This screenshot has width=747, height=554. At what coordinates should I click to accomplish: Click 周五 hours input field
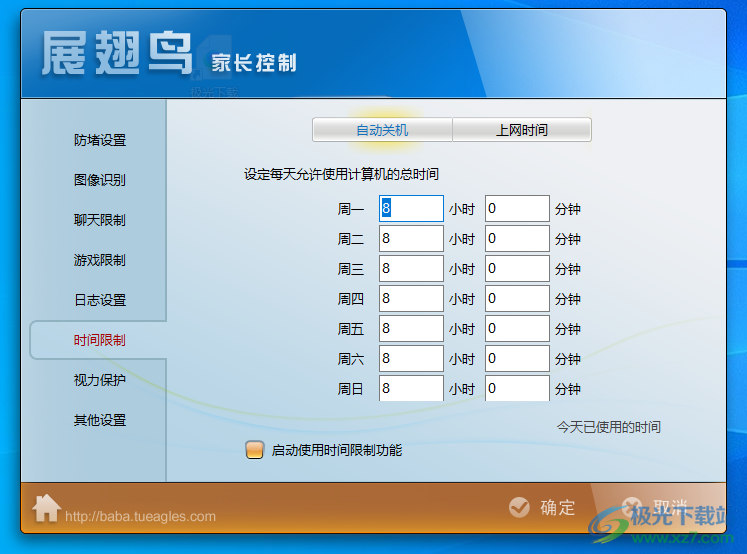point(411,328)
